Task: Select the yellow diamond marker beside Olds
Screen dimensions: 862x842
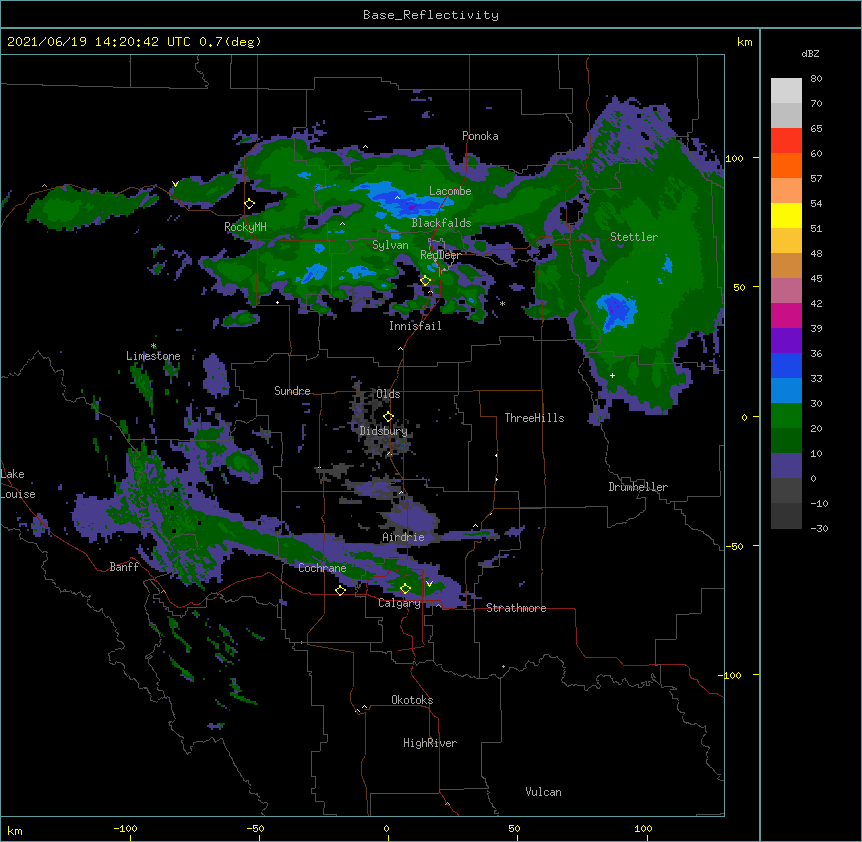Action: coord(388,416)
